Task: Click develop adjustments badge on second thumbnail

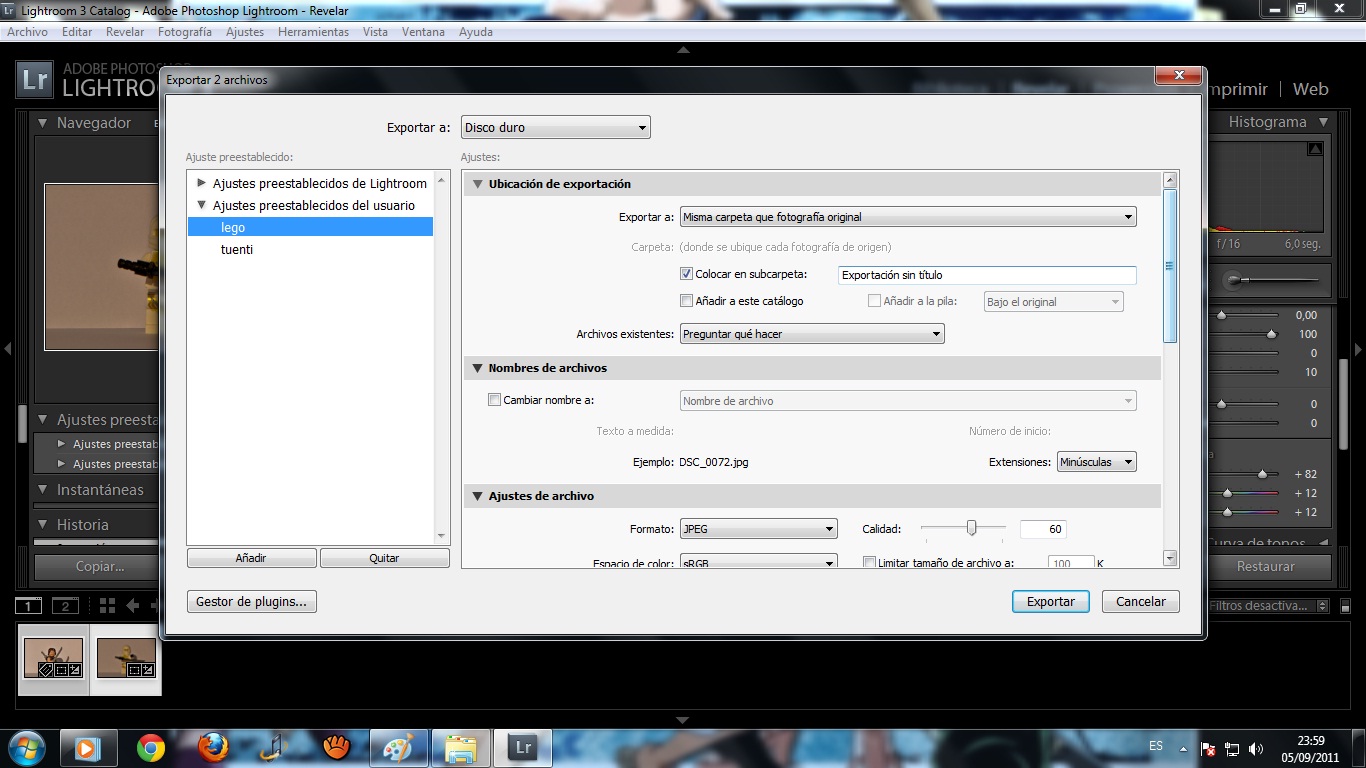Action: pyautogui.click(x=148, y=670)
